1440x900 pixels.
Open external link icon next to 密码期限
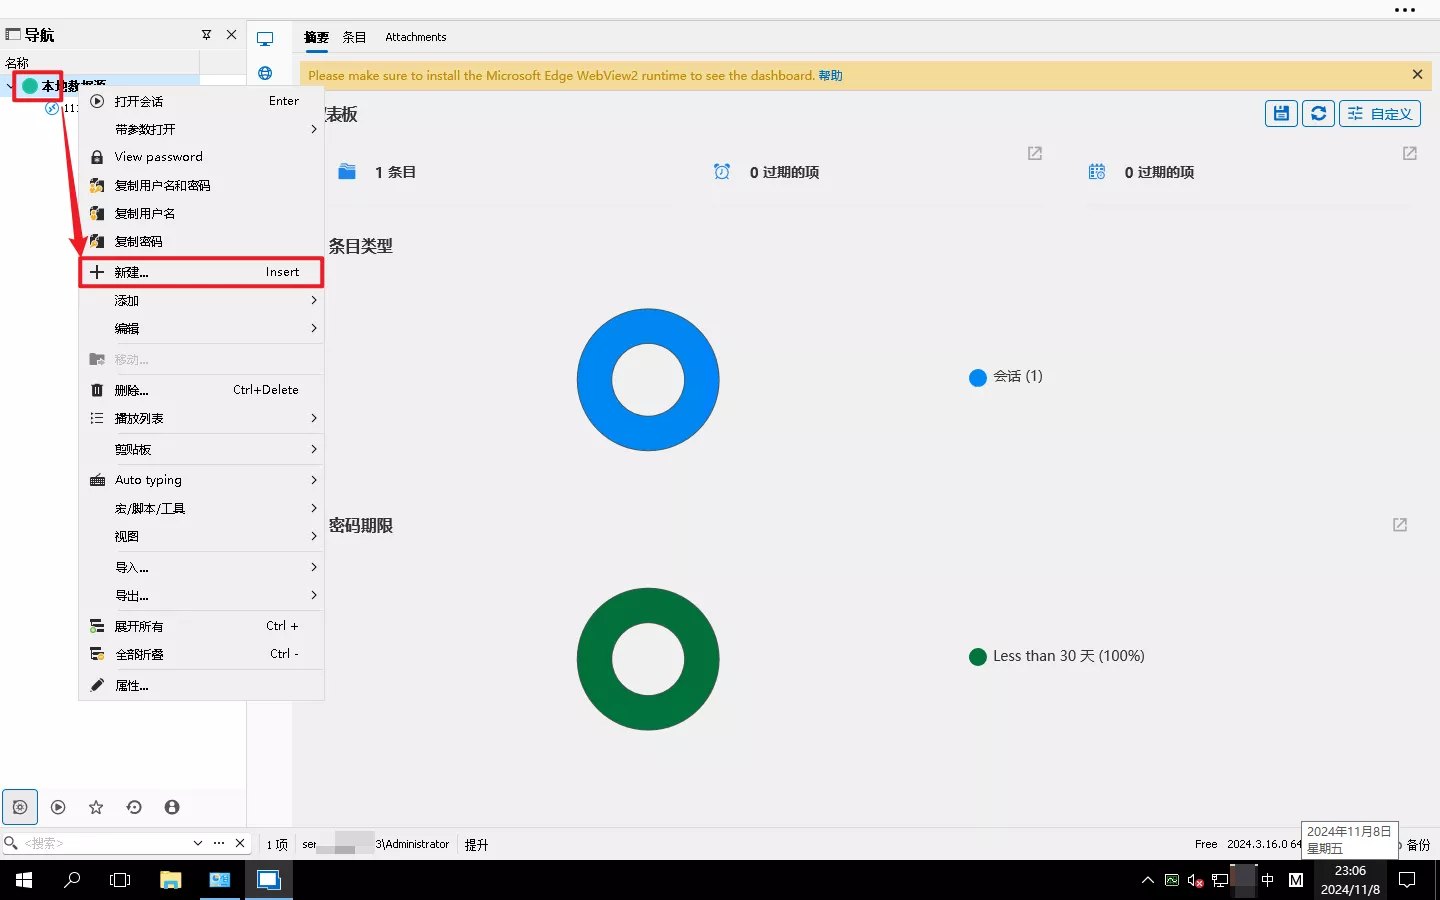[1400, 525]
